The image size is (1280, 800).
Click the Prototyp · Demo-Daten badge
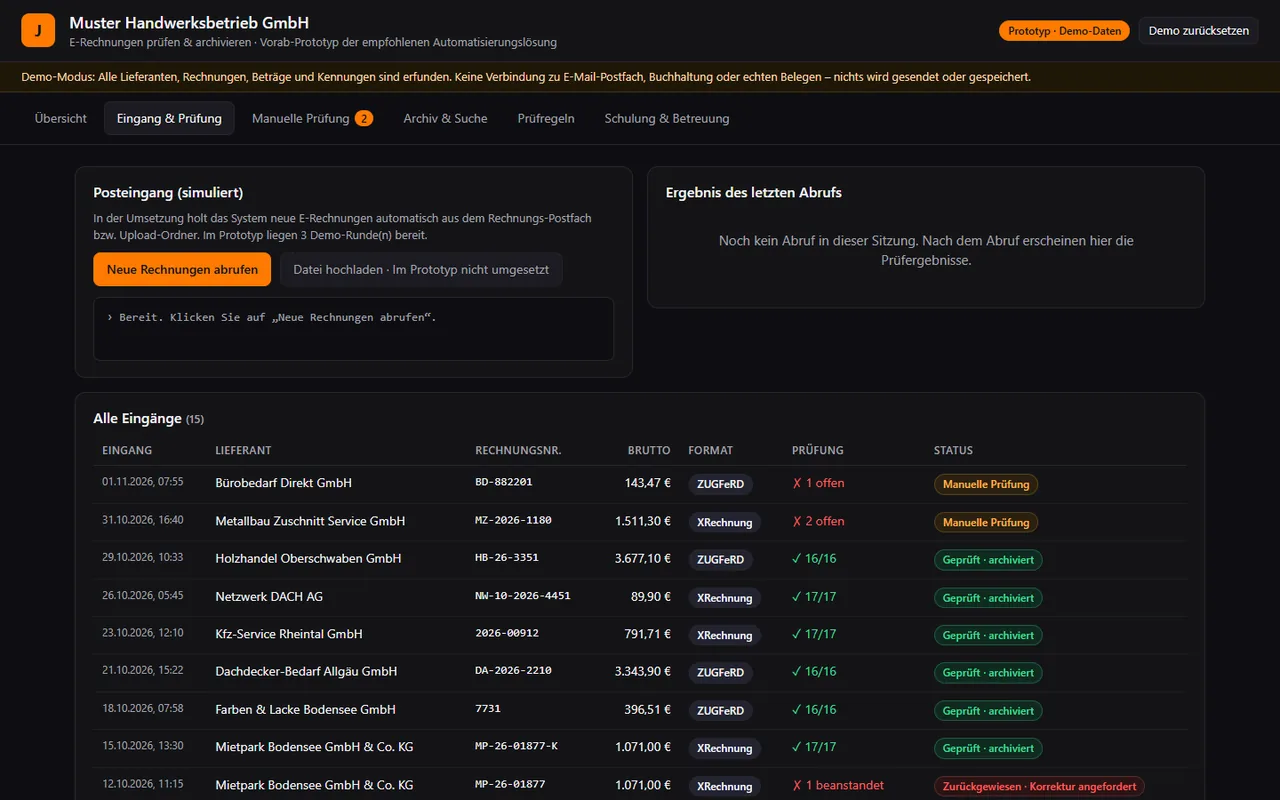[1064, 31]
